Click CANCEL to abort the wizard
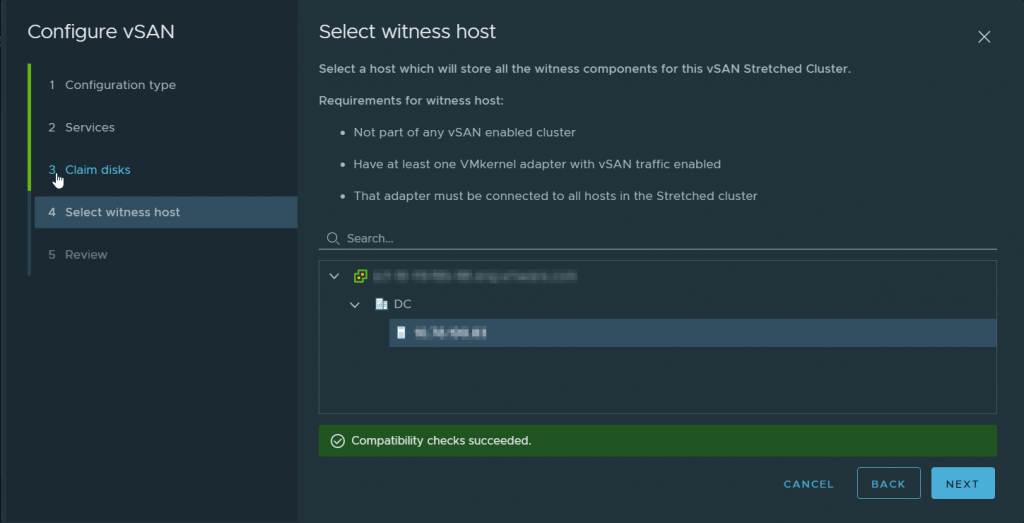The image size is (1024, 523). pos(808,484)
